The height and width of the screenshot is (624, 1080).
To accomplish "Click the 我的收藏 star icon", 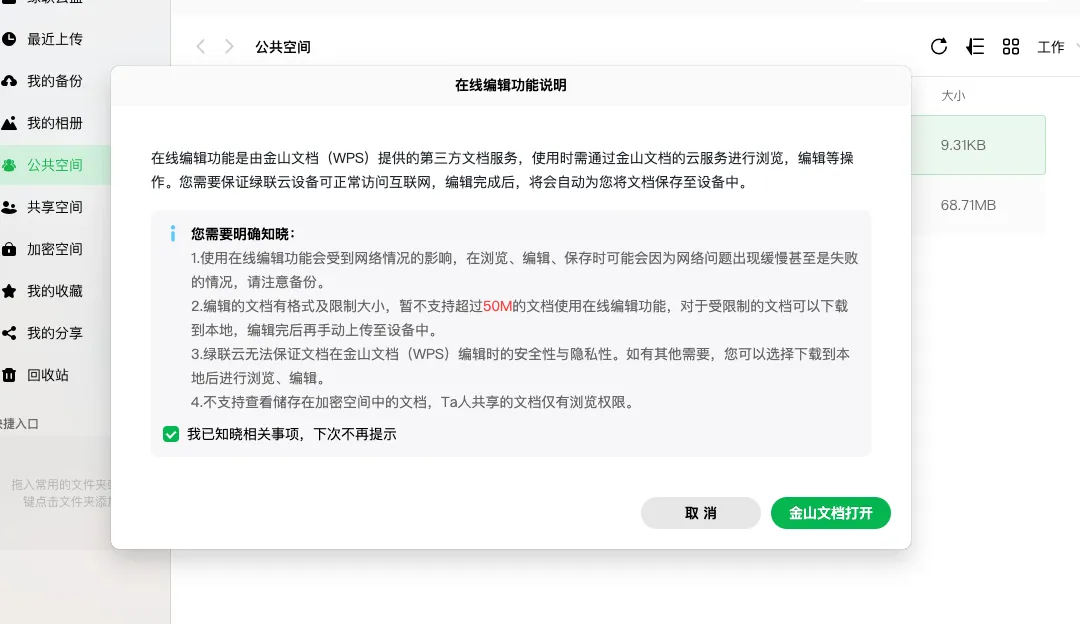I will 9,291.
